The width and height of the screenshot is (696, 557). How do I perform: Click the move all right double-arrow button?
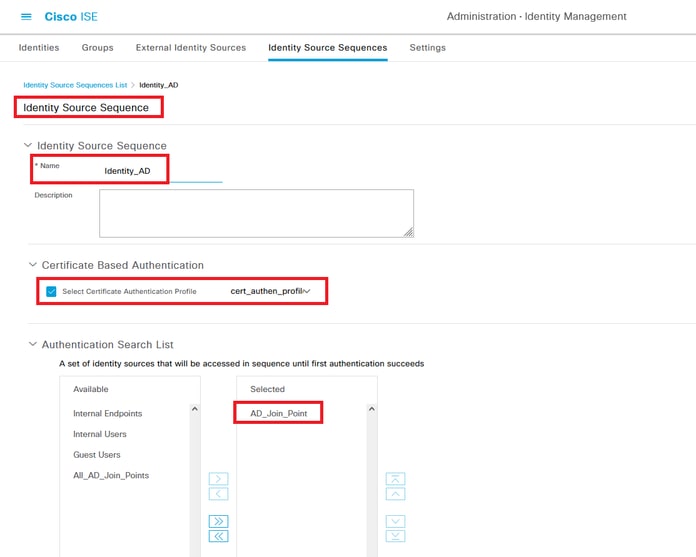218,521
